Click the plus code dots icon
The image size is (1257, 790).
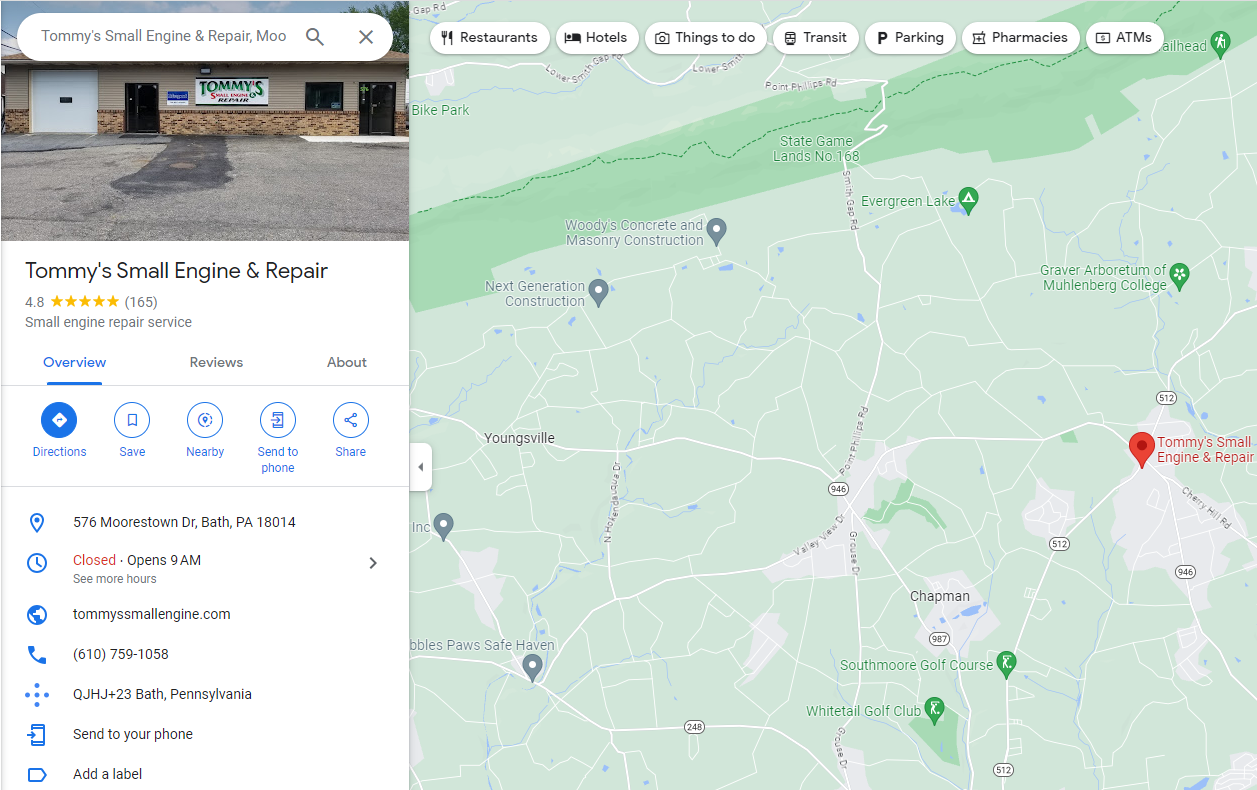(37, 694)
